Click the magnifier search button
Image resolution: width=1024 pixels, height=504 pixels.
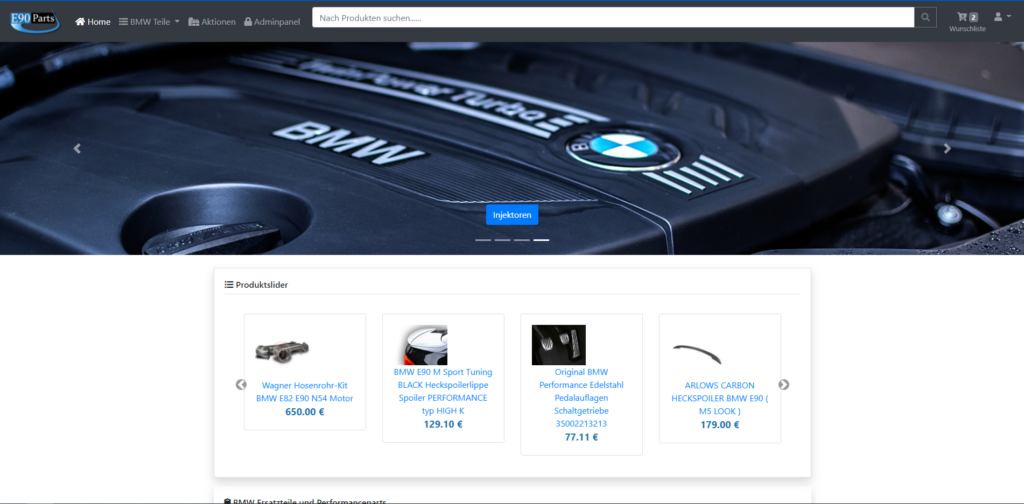pyautogui.click(x=925, y=18)
